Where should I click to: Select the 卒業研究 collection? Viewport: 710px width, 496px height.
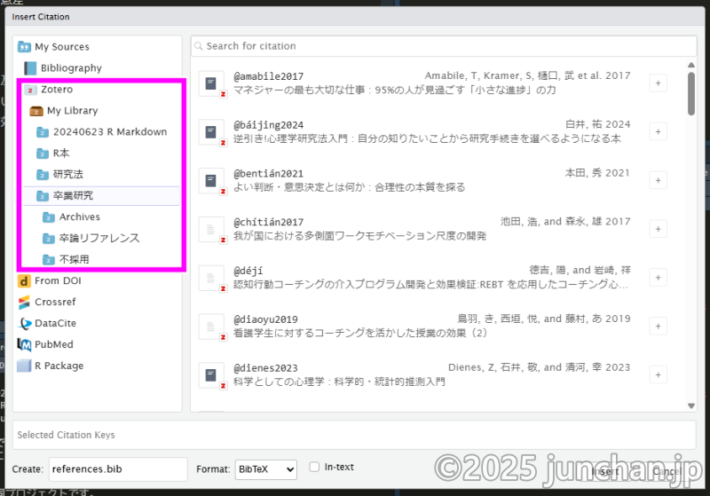click(101, 196)
